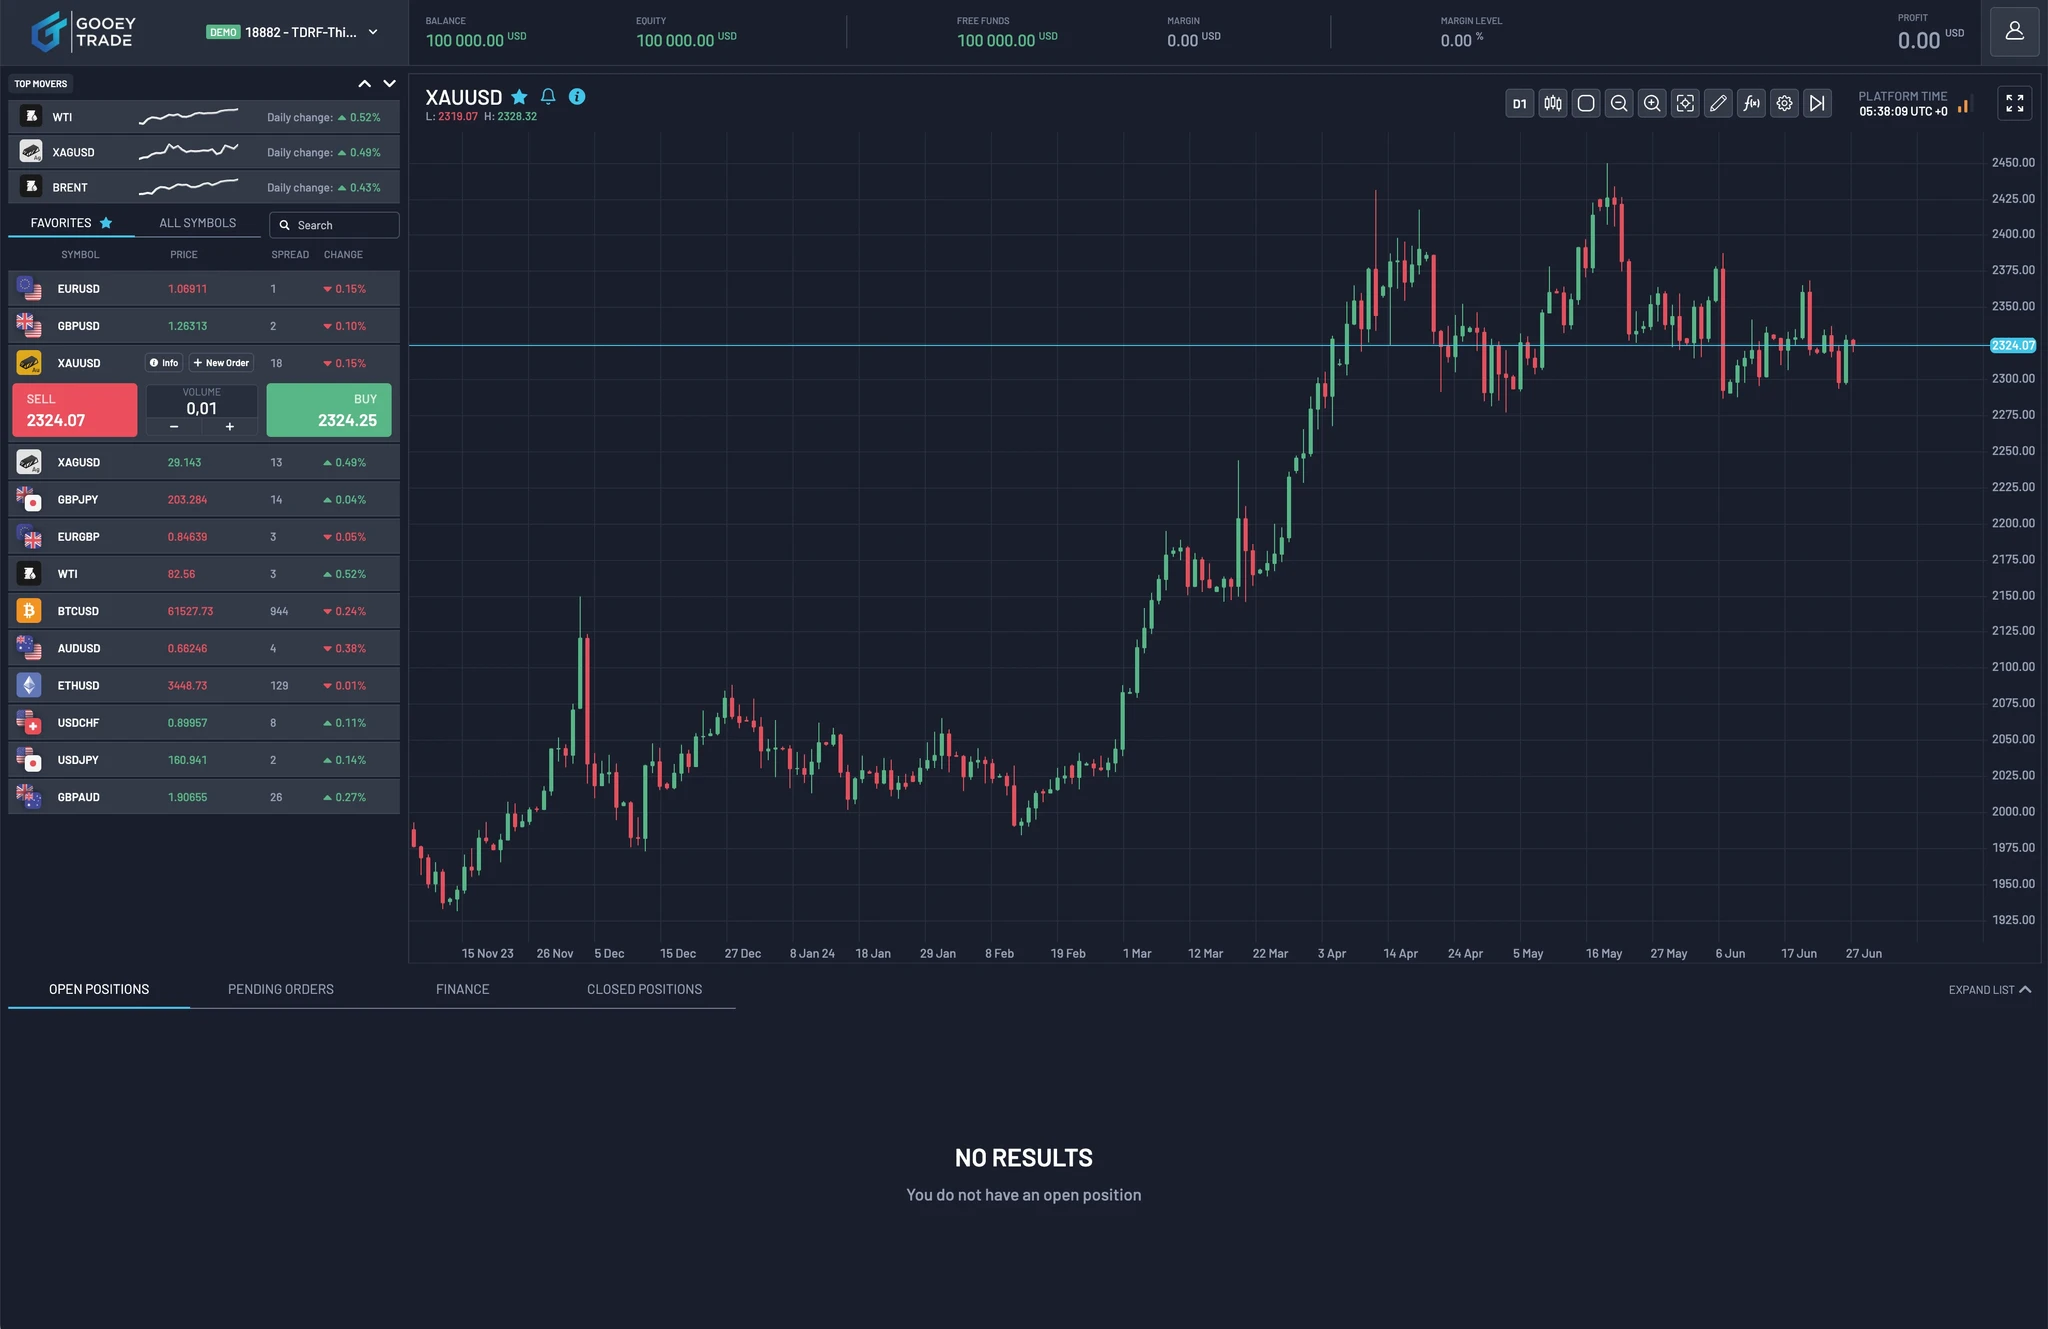Toggle the D1 timeframe button
The width and height of the screenshot is (2048, 1329).
pyautogui.click(x=1518, y=103)
